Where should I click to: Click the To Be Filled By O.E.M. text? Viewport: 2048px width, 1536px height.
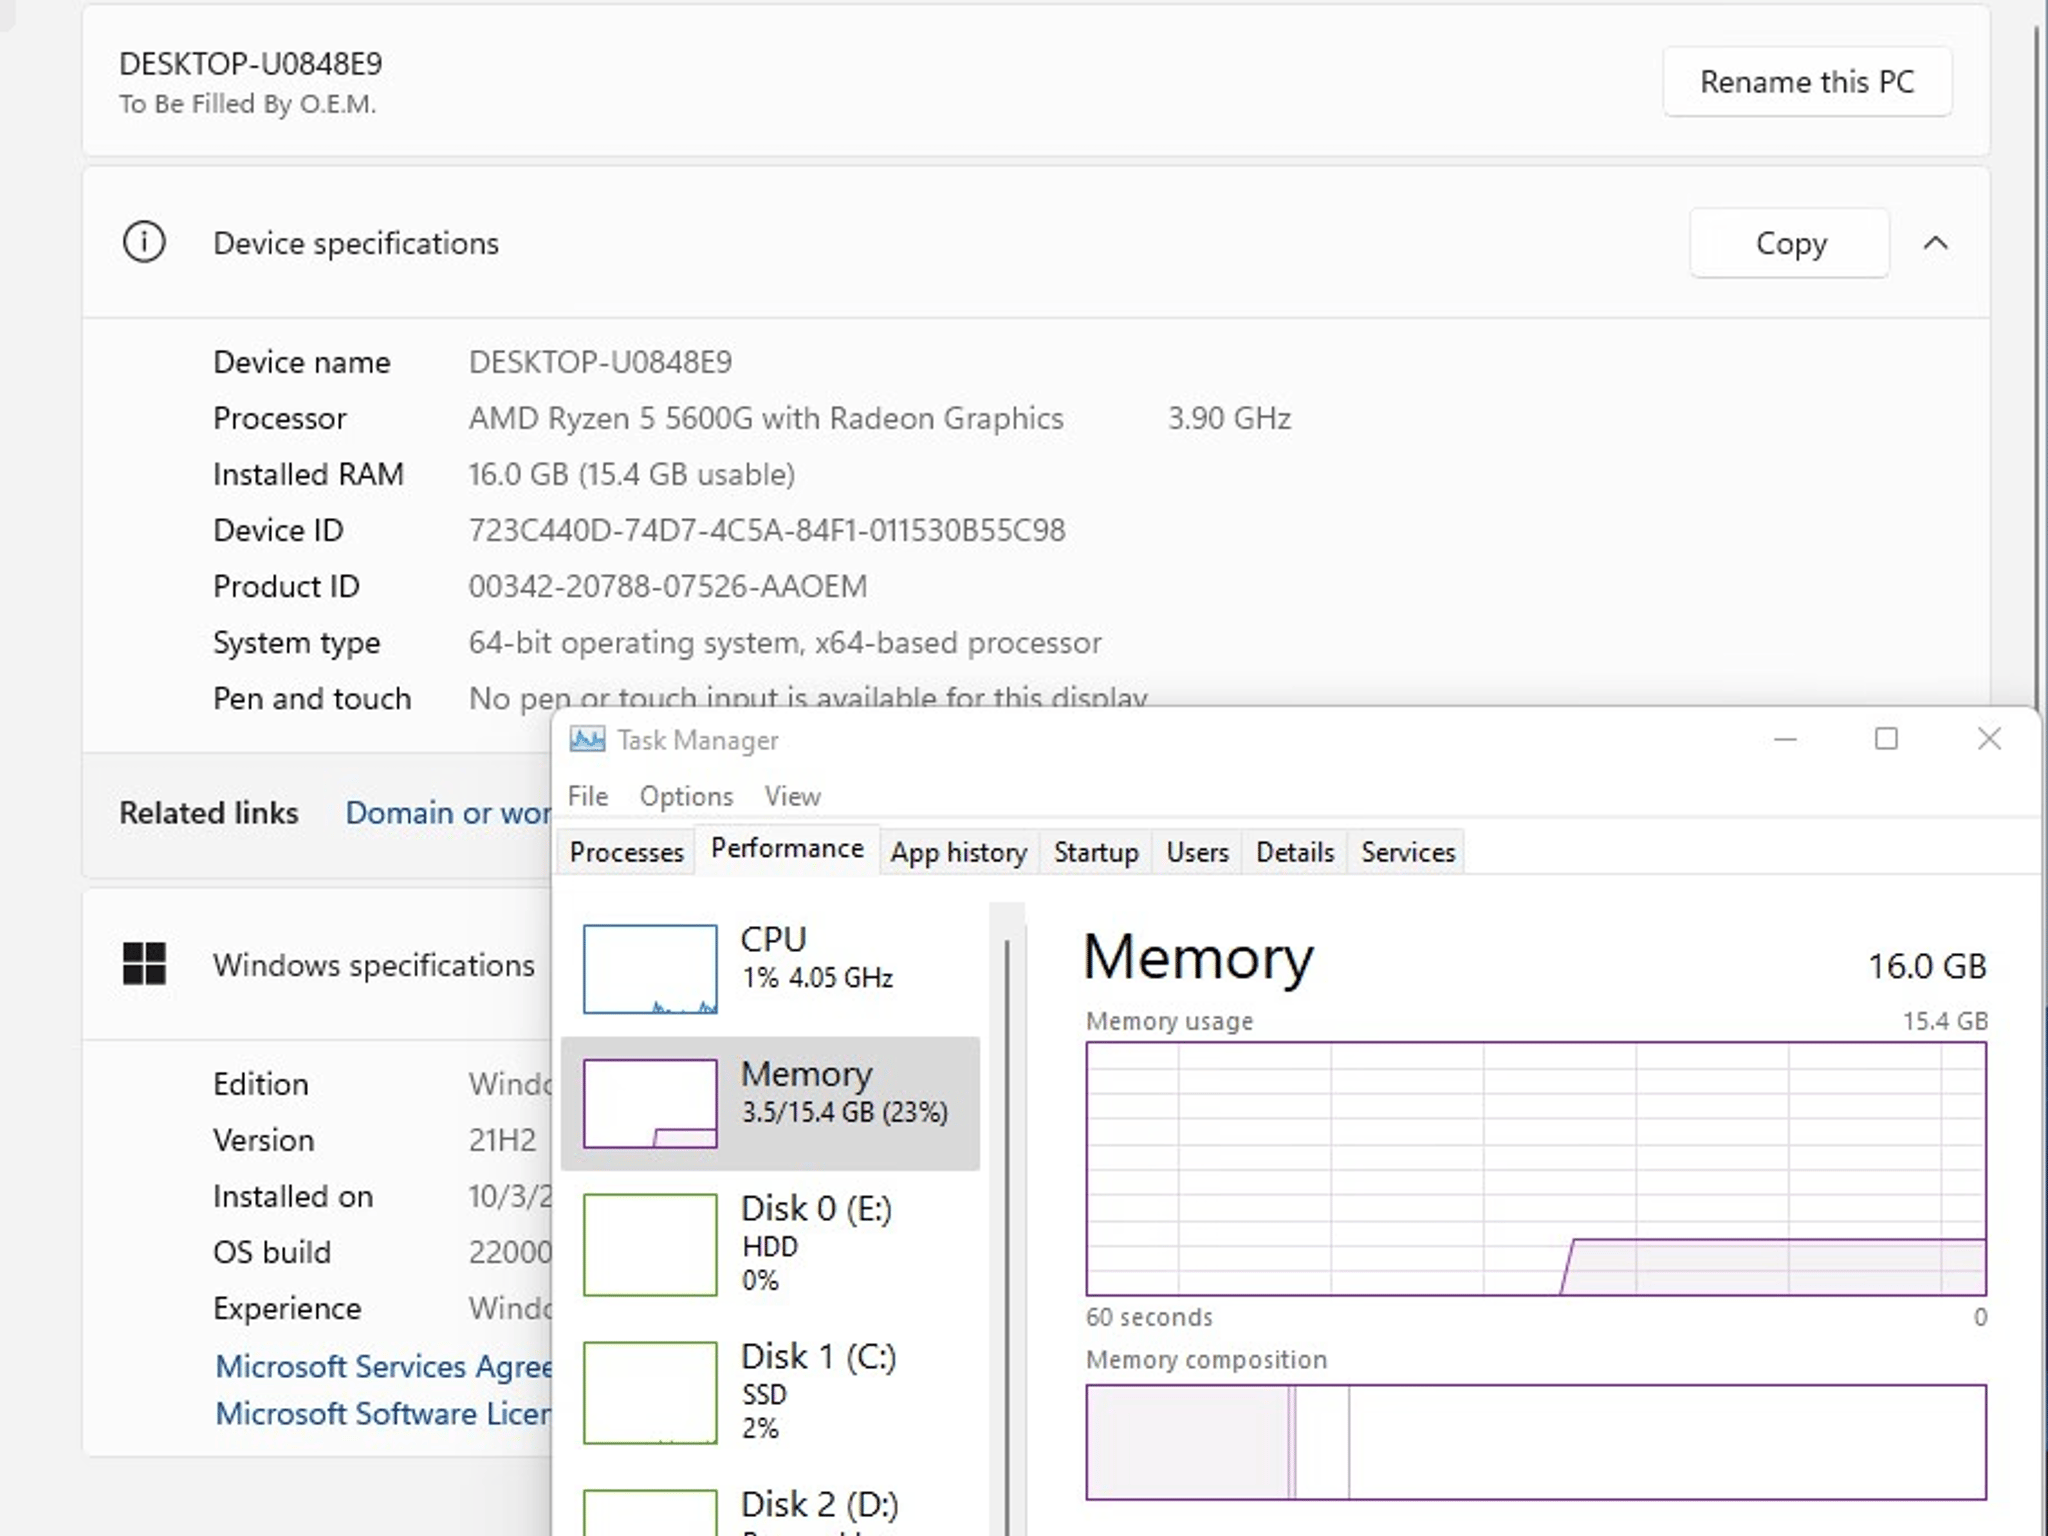click(248, 104)
